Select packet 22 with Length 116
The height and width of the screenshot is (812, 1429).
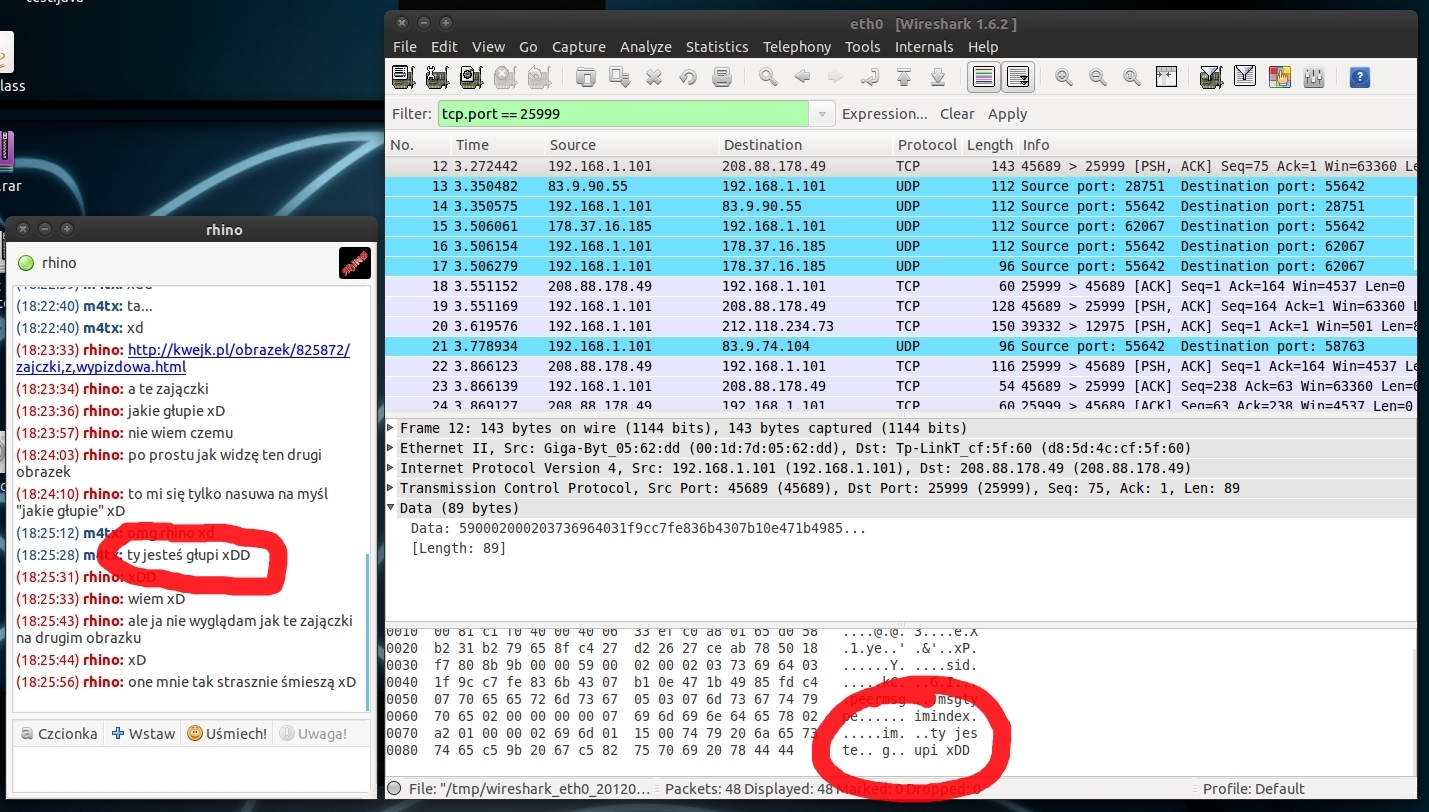click(x=900, y=366)
